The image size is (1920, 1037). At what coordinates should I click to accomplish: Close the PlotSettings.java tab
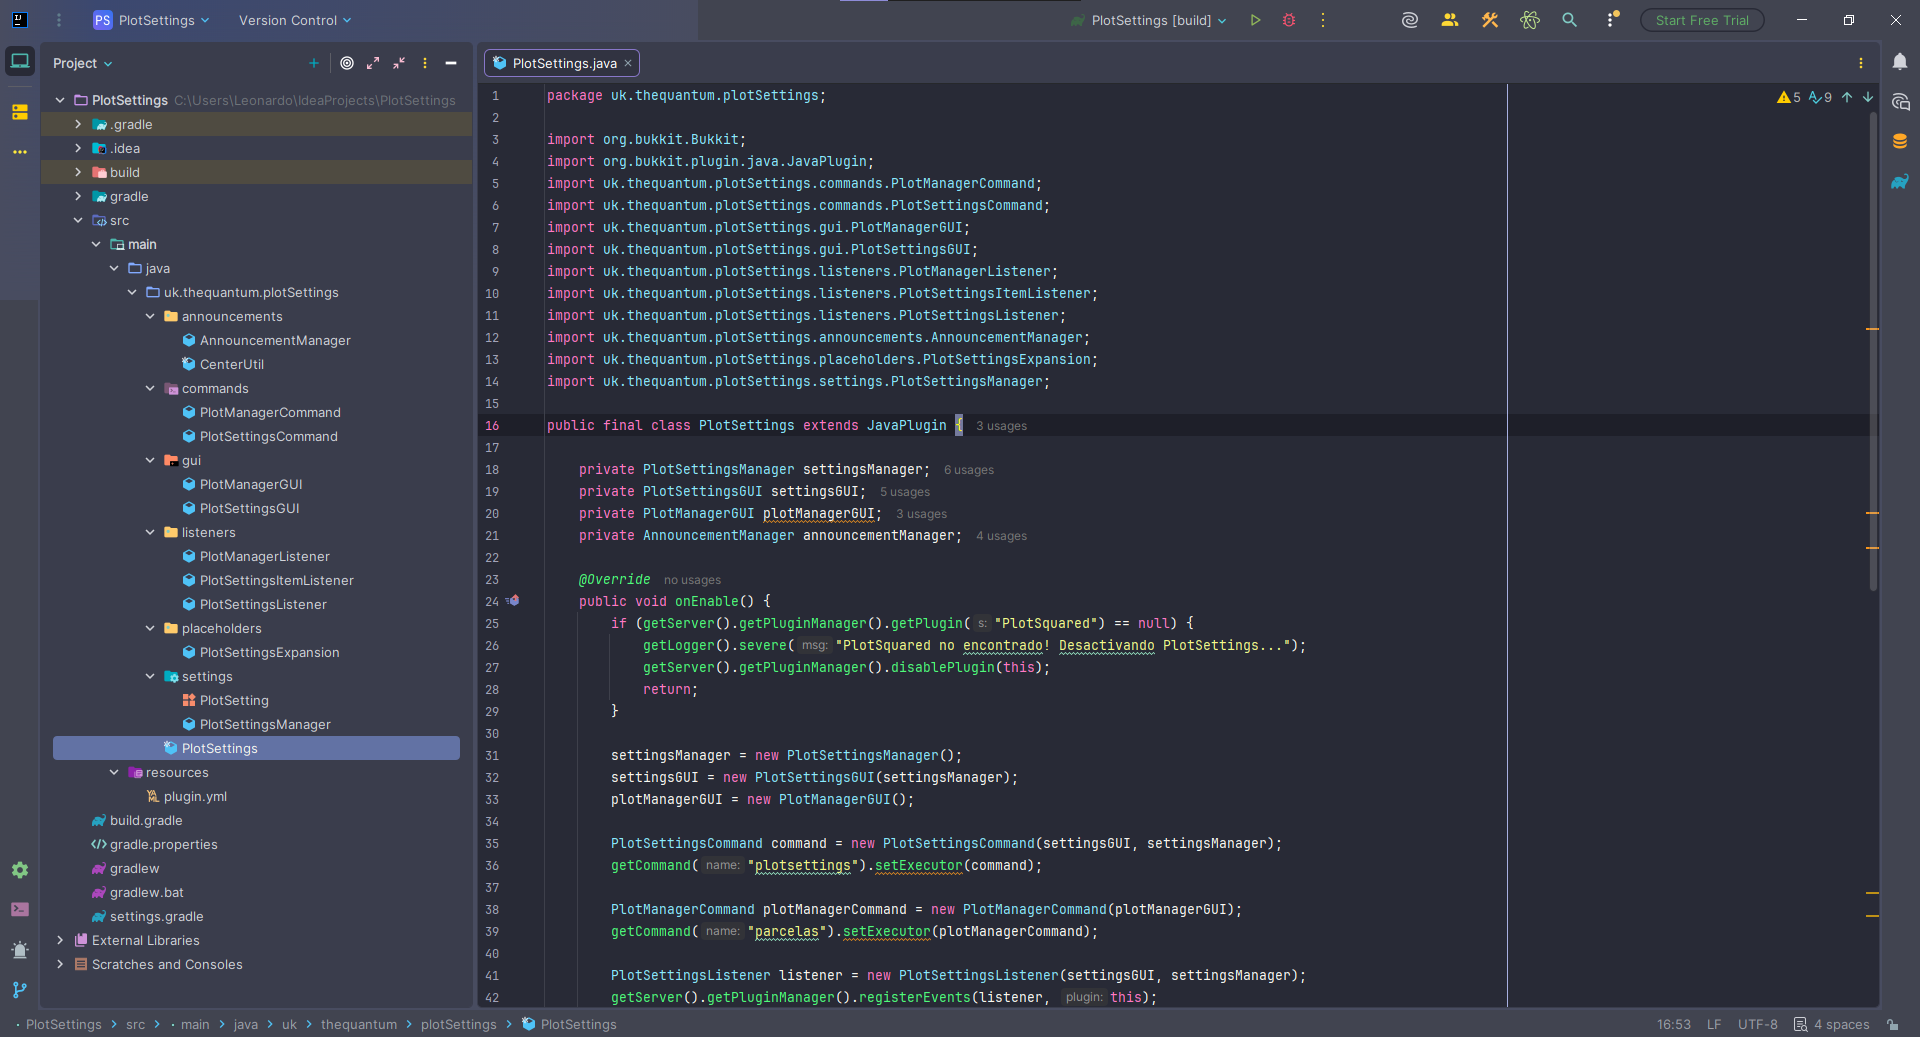(x=628, y=63)
